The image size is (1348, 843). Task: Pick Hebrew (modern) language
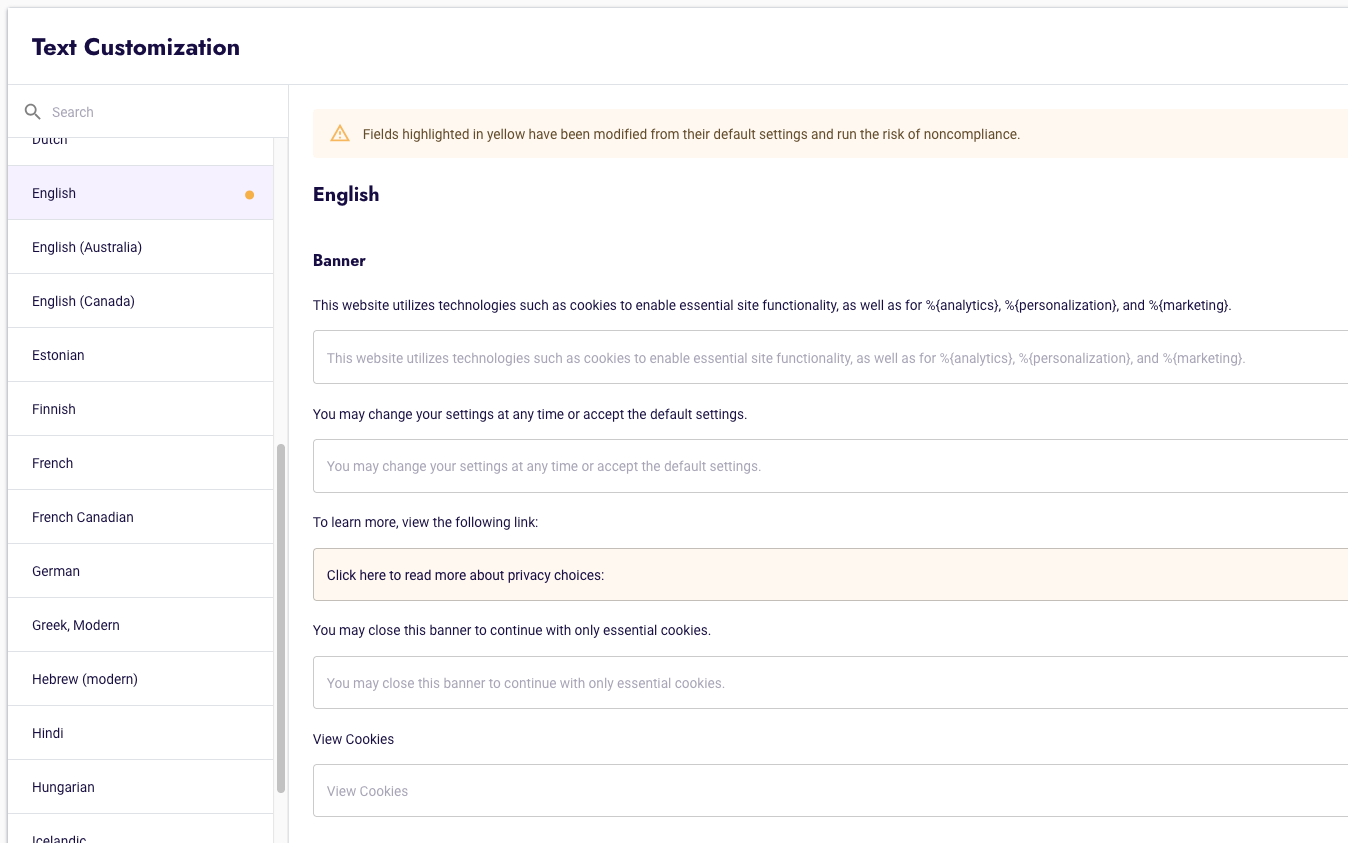pos(140,679)
